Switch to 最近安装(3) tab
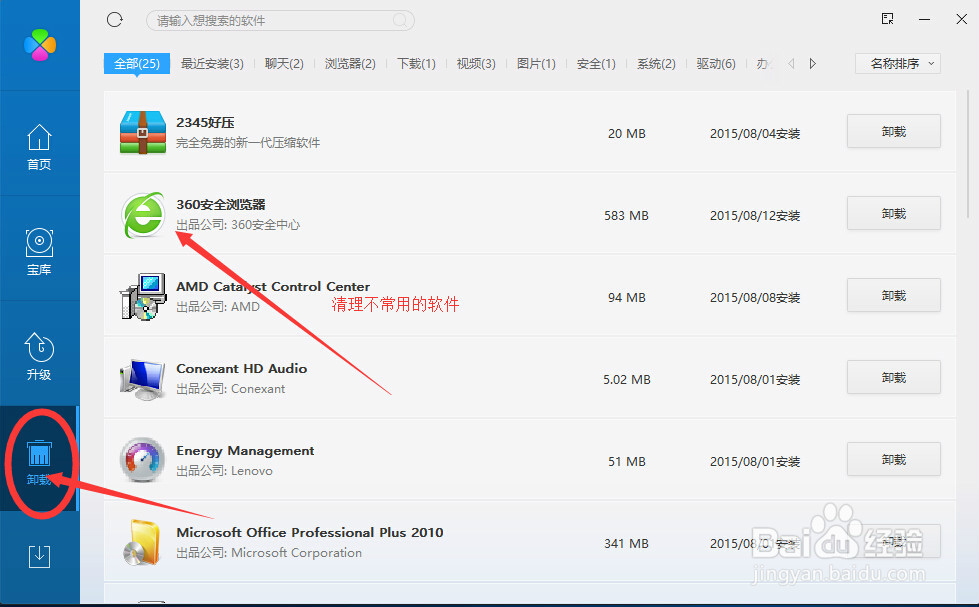Viewport: 979px width, 607px height. coord(212,63)
